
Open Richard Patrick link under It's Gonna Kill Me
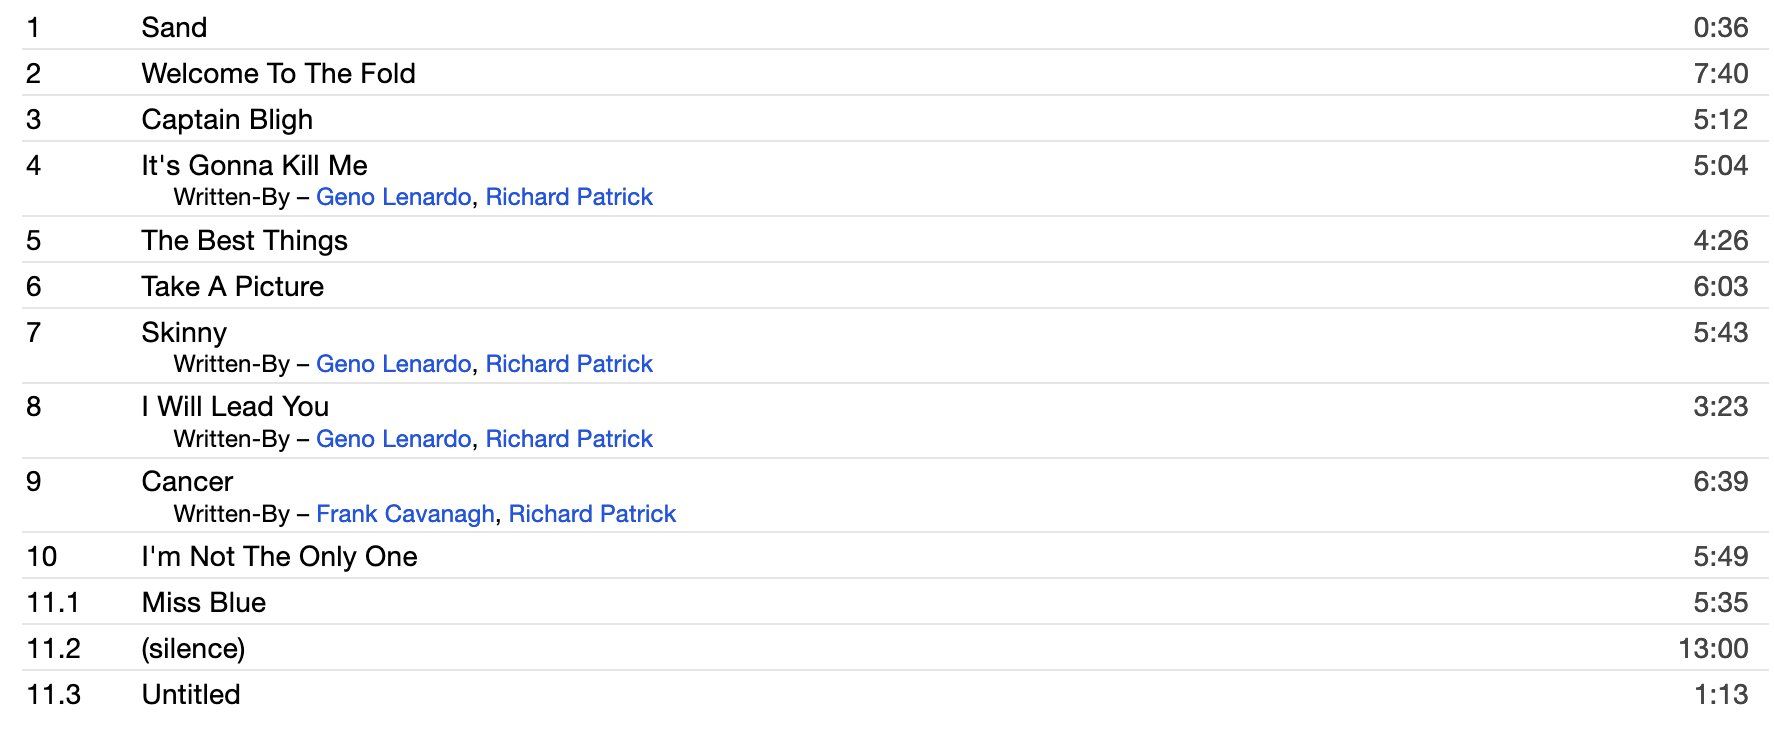tap(569, 197)
